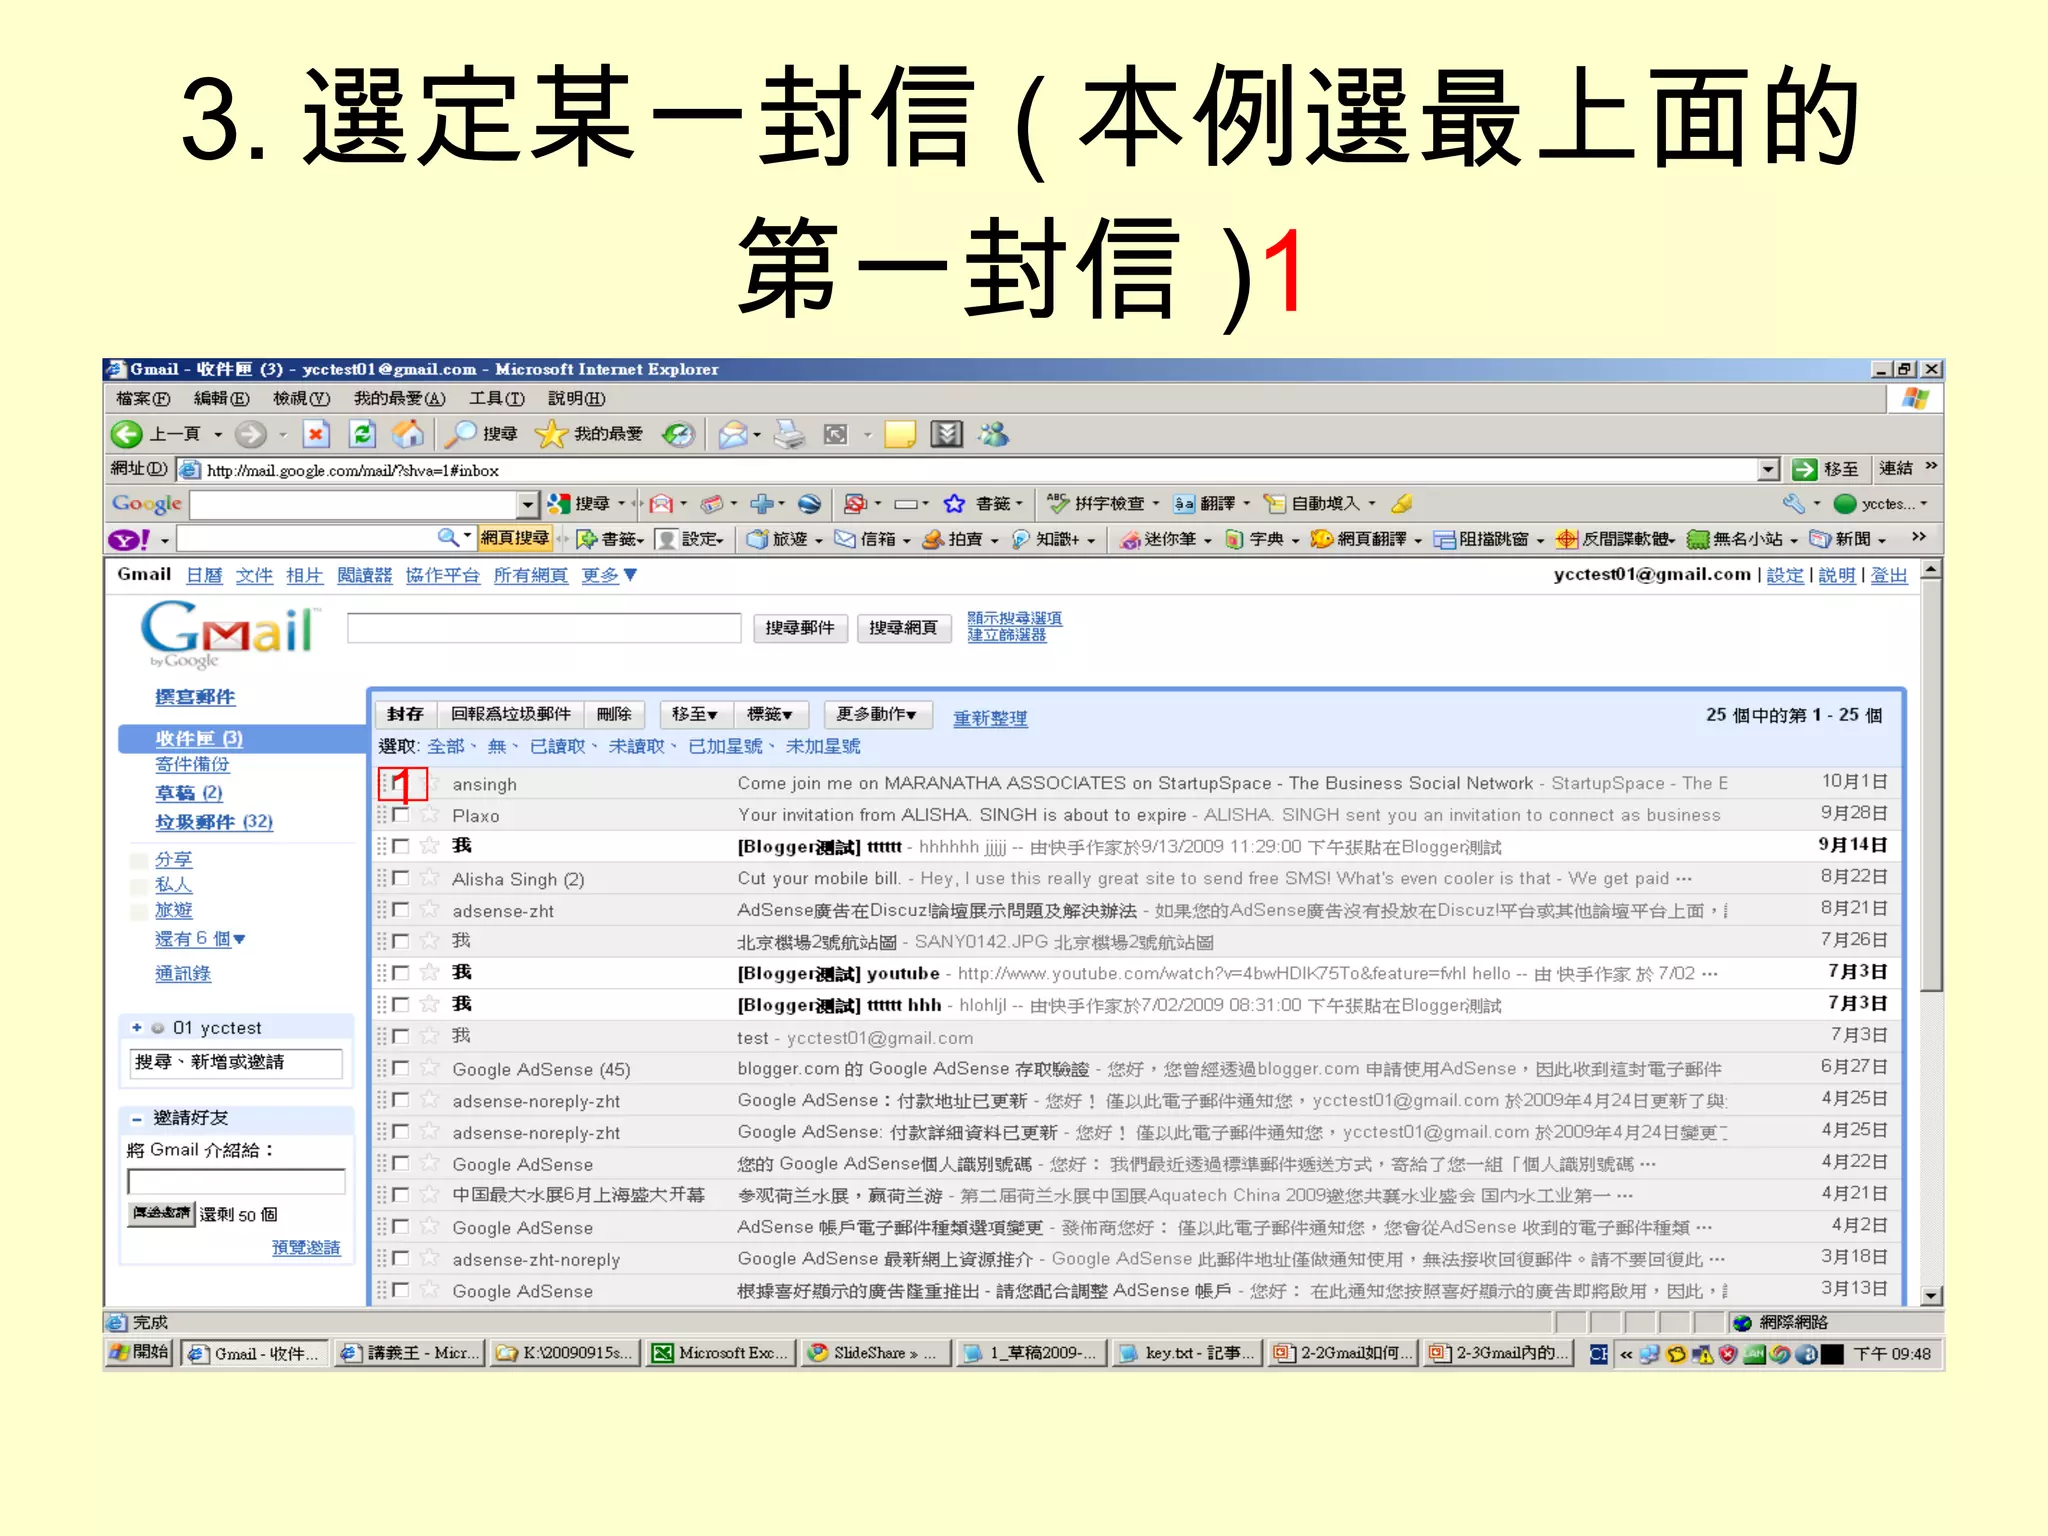Open the 我的最愛(A) Favorites menu

[399, 399]
